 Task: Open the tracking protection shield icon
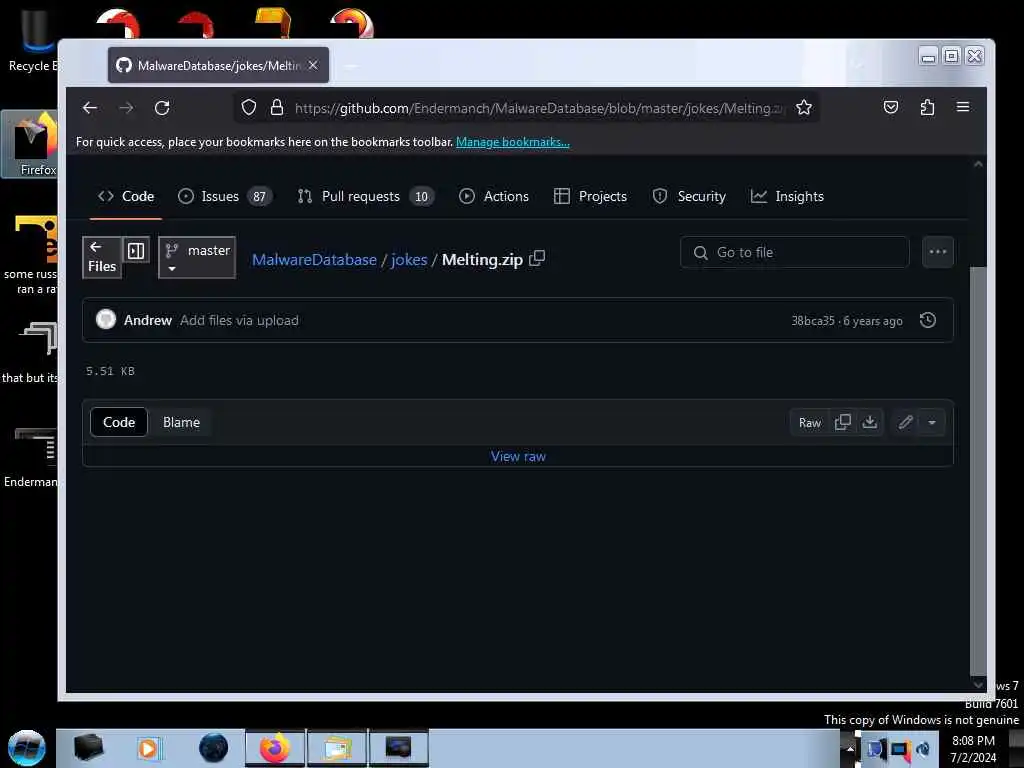(249, 108)
